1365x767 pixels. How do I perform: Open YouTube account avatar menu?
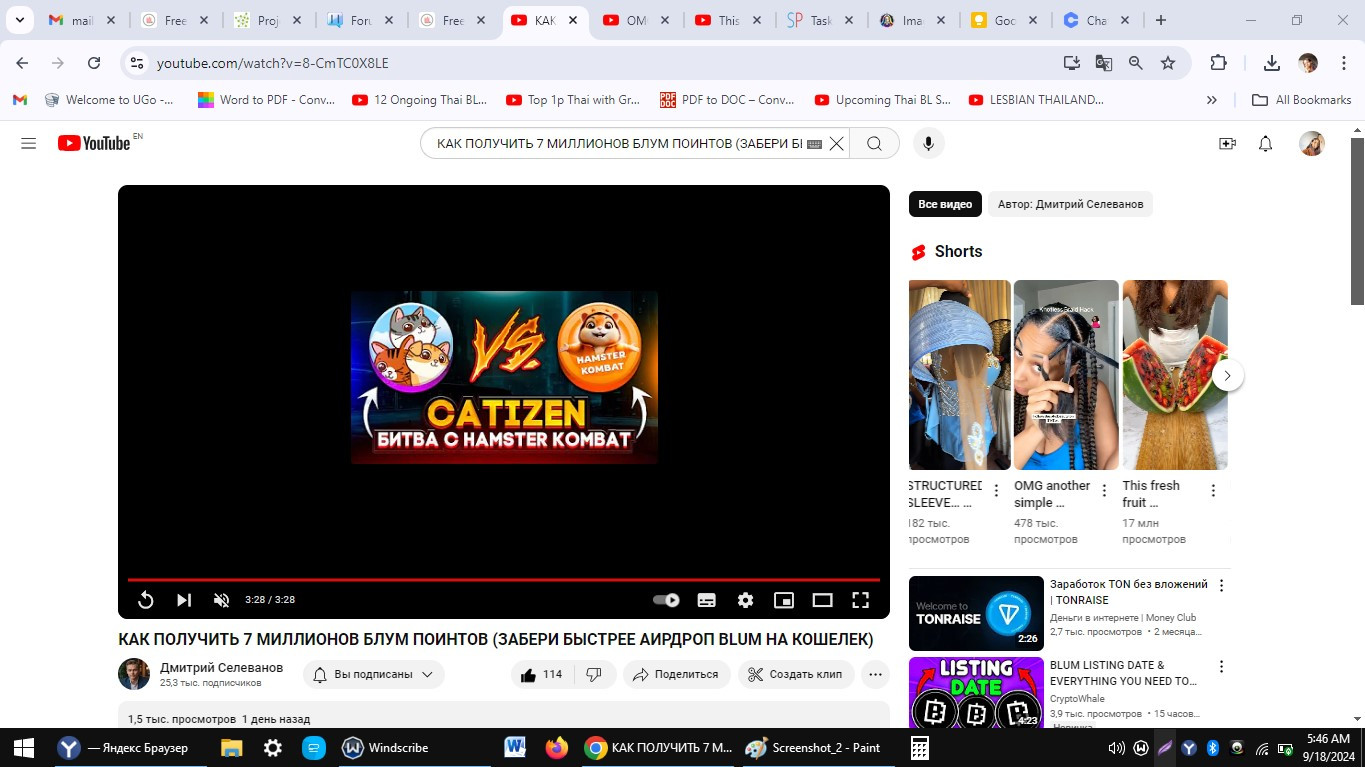[x=1312, y=144]
